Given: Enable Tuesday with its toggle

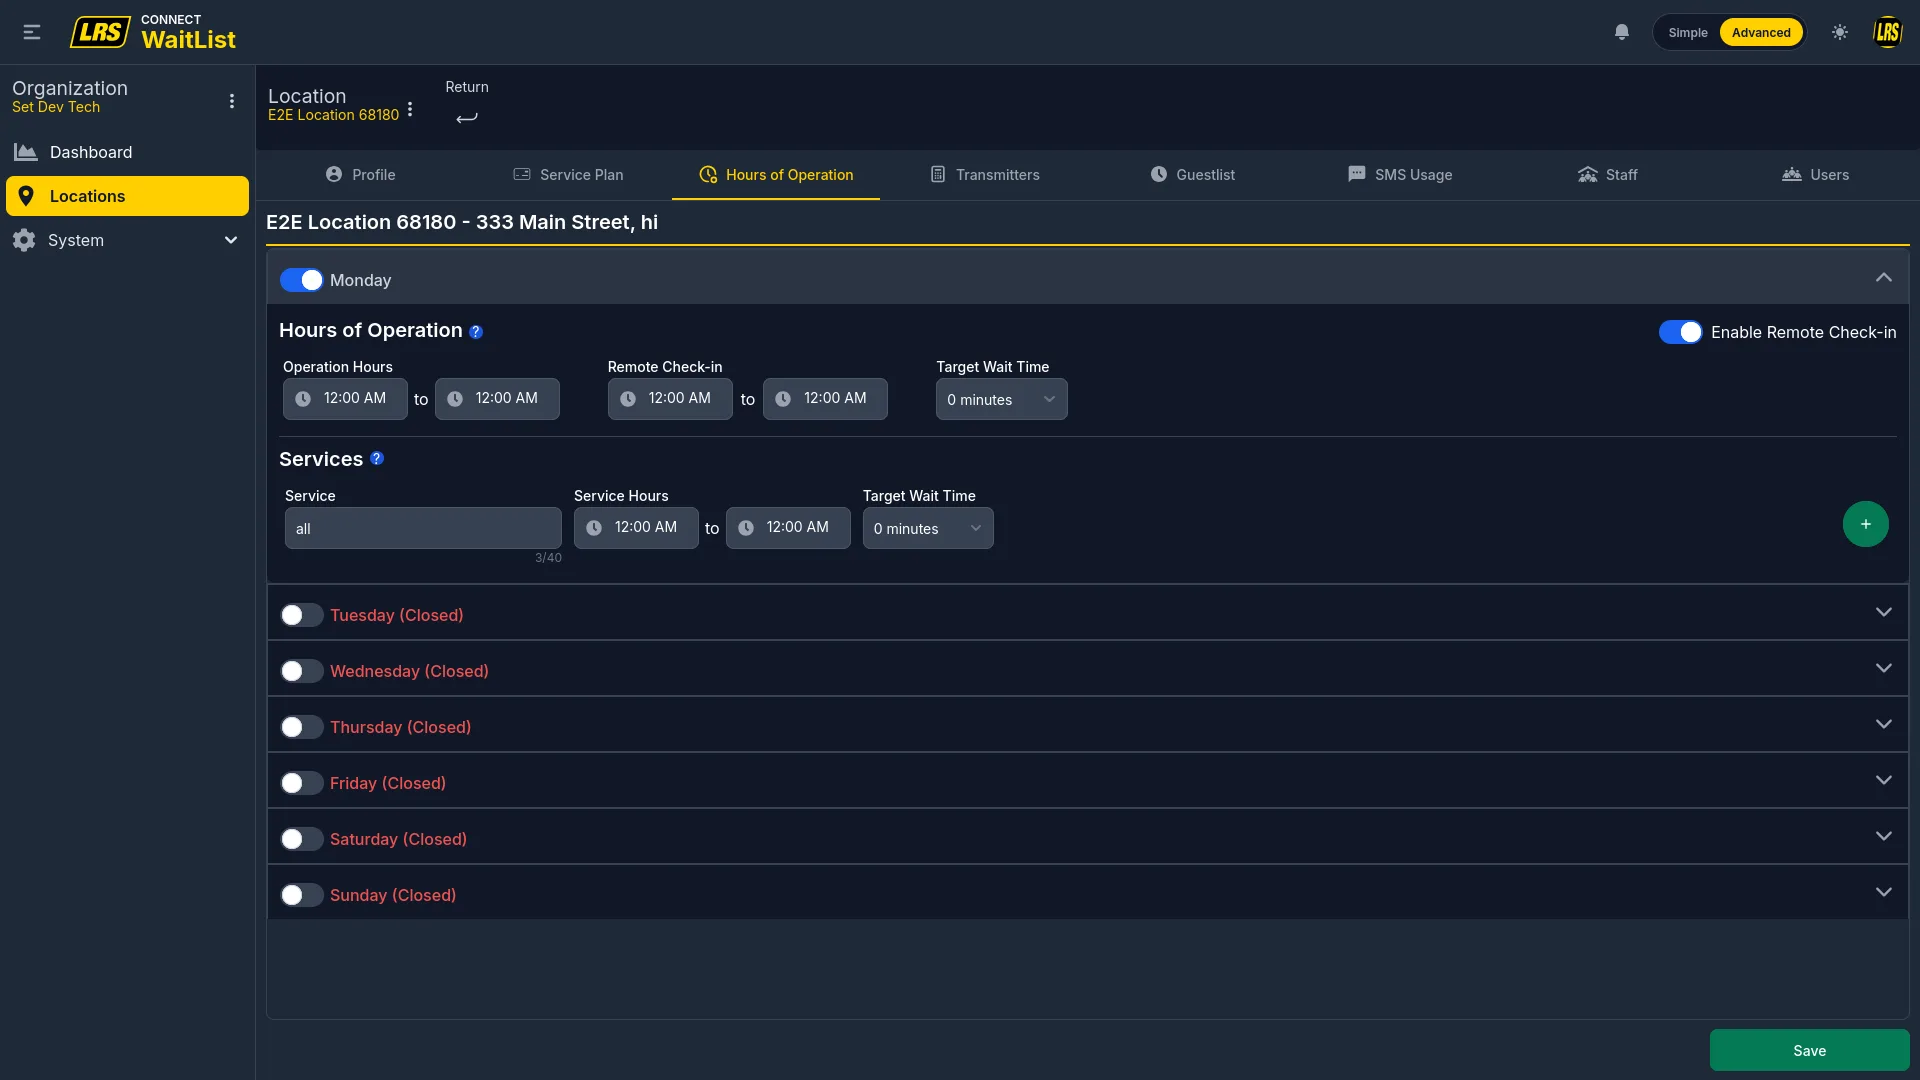Looking at the screenshot, I should pyautogui.click(x=301, y=615).
